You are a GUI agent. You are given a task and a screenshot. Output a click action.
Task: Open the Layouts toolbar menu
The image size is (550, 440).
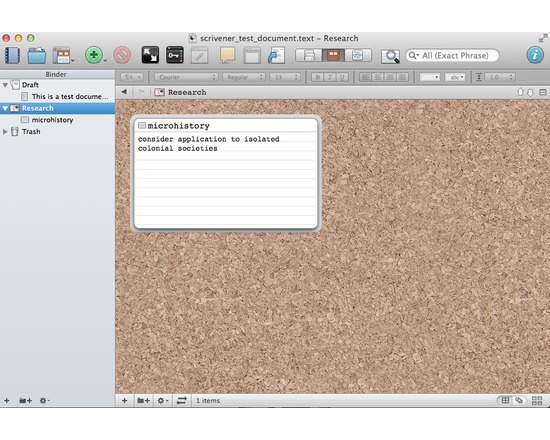point(62,55)
